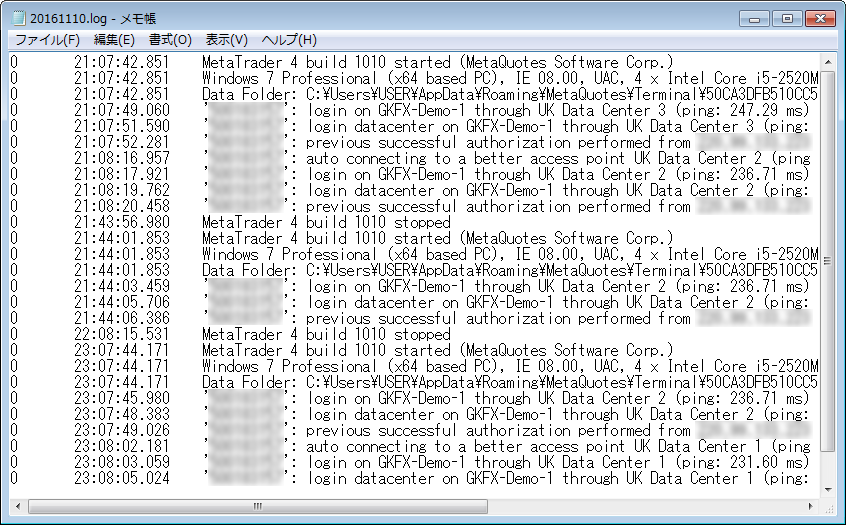Image resolution: width=846 pixels, height=525 pixels.
Task: Click timestamp 23:08:05.024
Action: point(122,478)
